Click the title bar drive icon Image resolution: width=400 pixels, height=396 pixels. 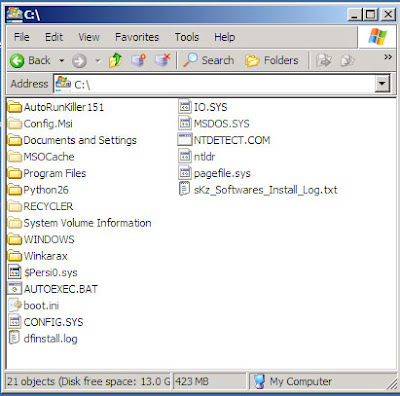15,14
